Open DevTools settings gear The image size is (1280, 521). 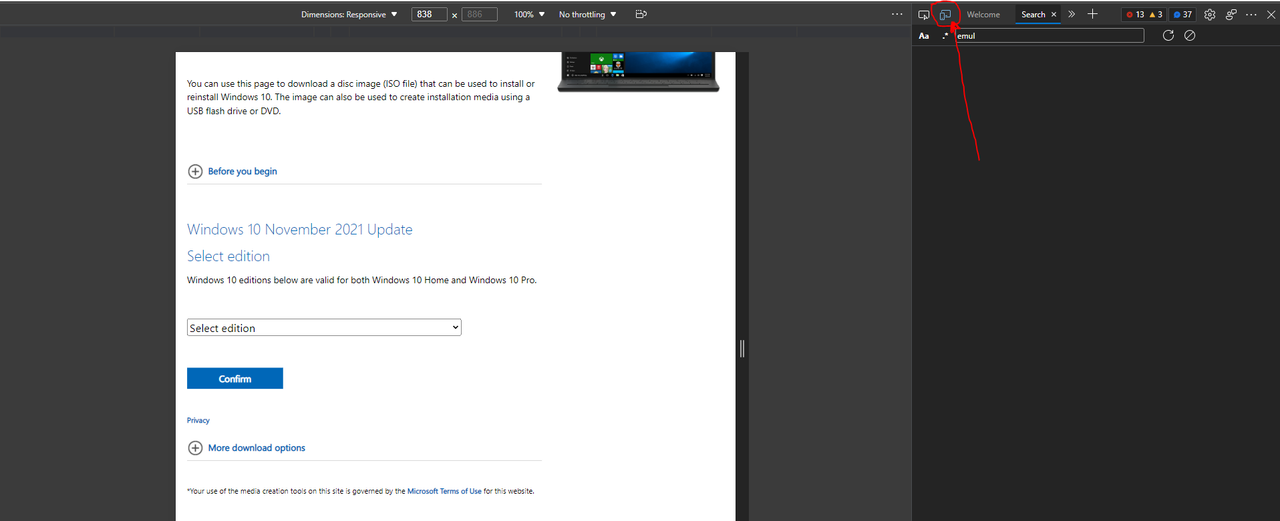pyautogui.click(x=1209, y=14)
